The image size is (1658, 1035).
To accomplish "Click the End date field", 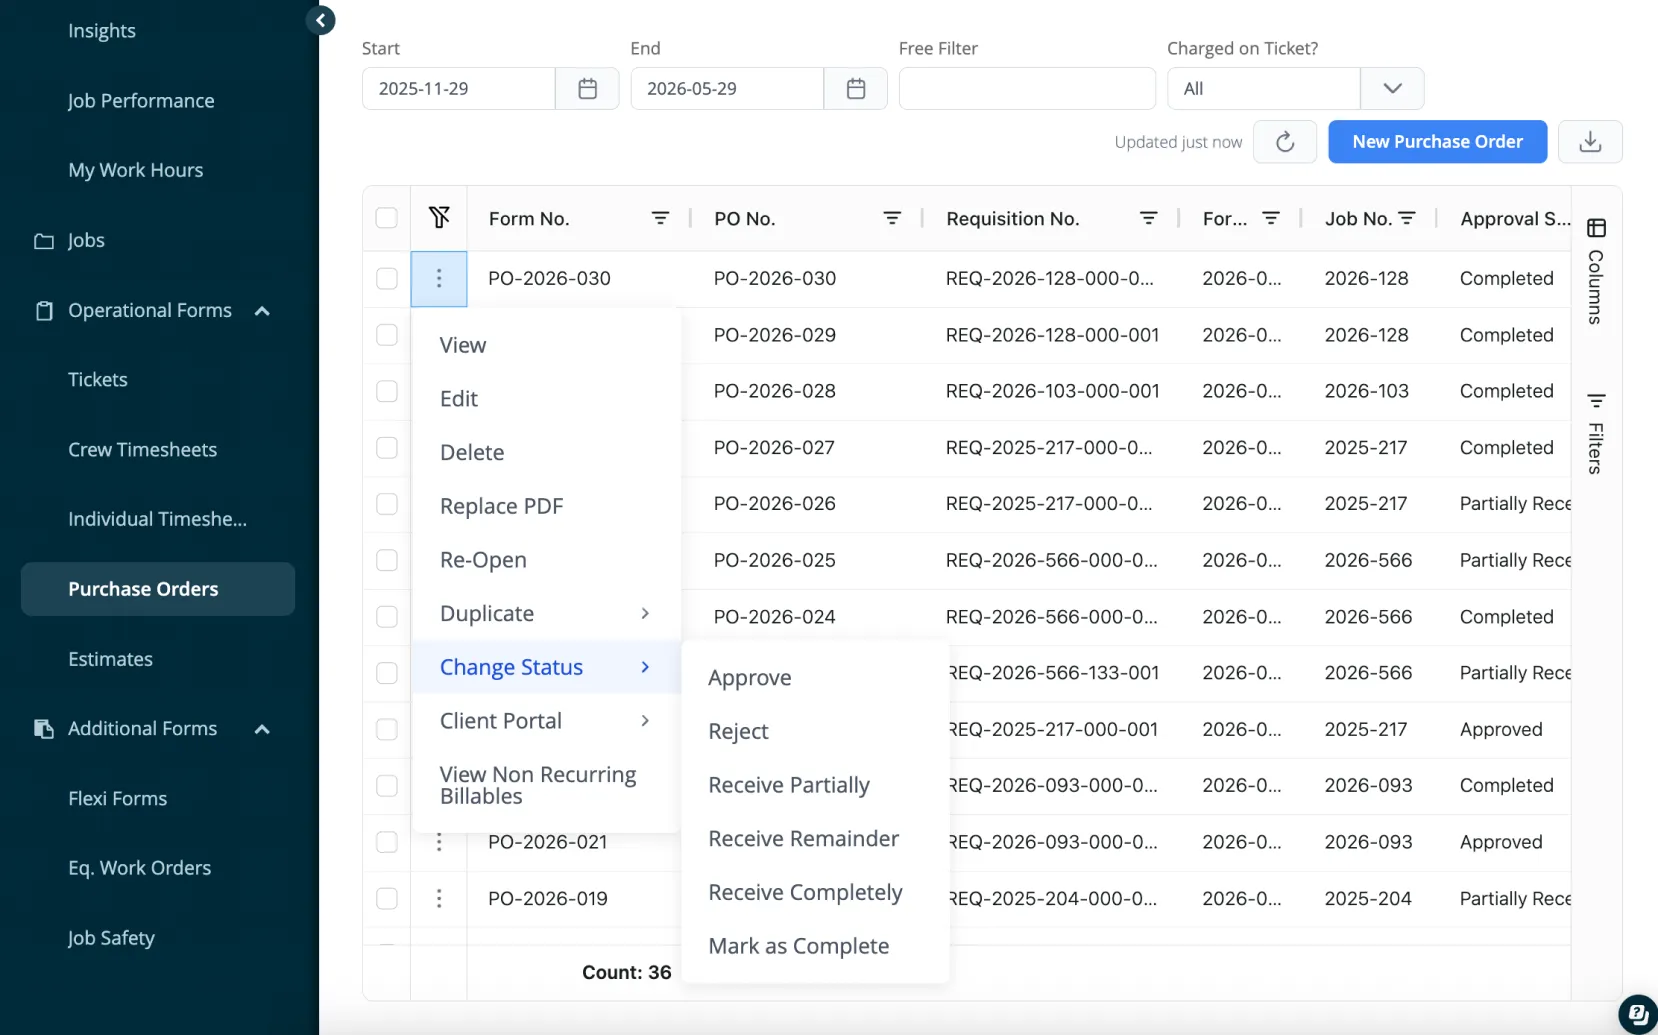I will pos(727,89).
